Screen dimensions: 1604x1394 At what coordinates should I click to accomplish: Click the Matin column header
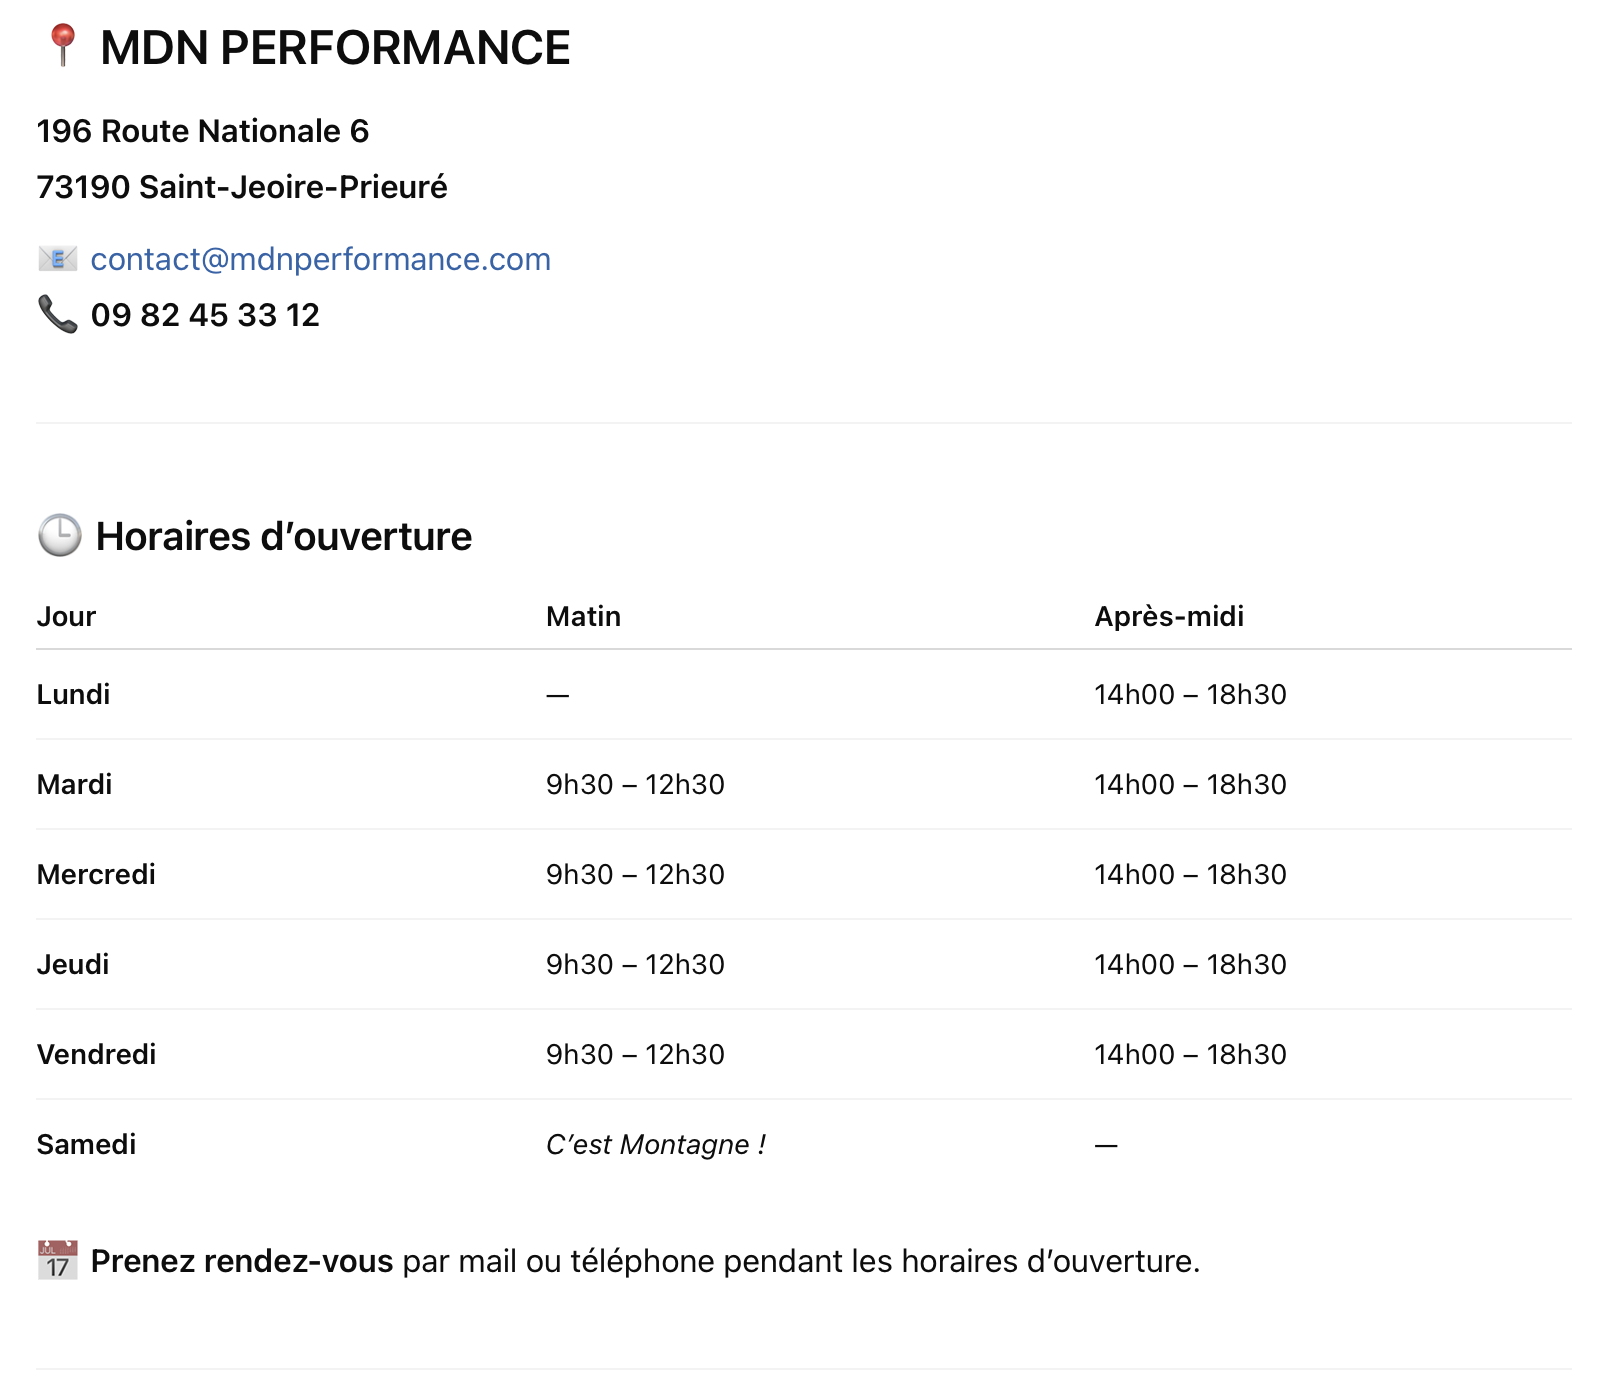[583, 616]
